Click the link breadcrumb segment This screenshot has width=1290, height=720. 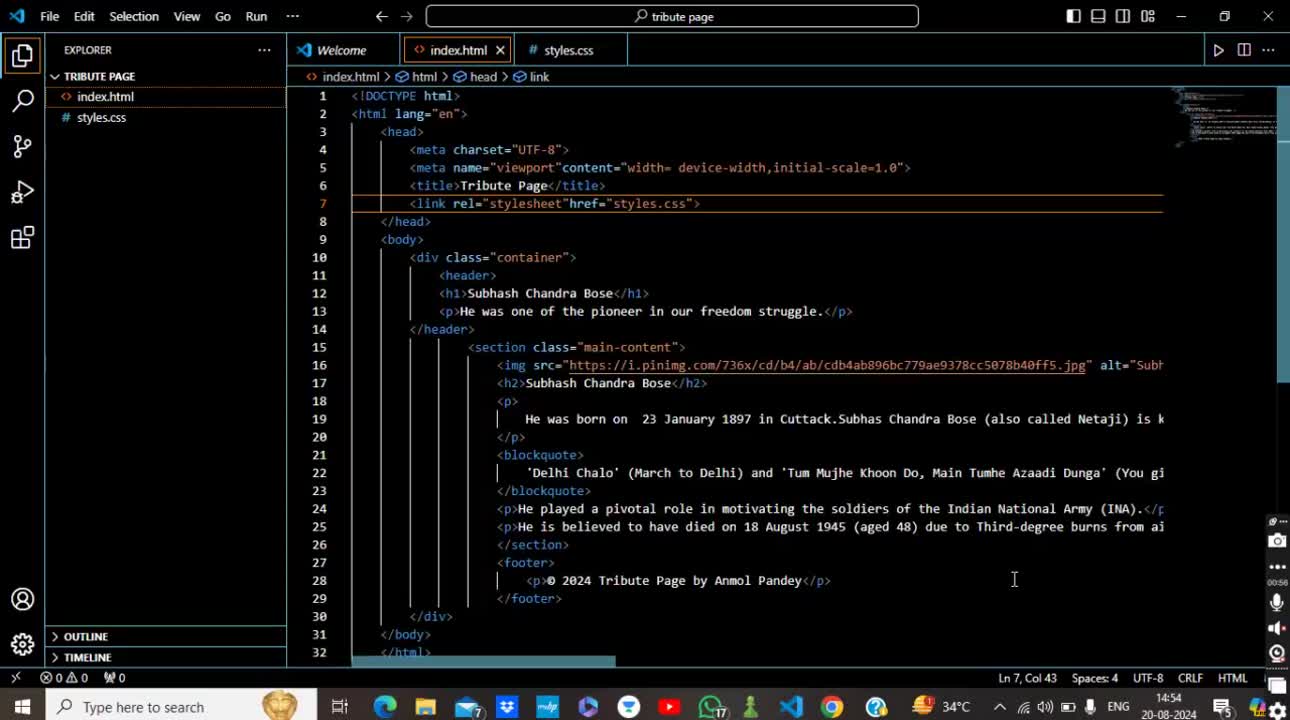530,76
